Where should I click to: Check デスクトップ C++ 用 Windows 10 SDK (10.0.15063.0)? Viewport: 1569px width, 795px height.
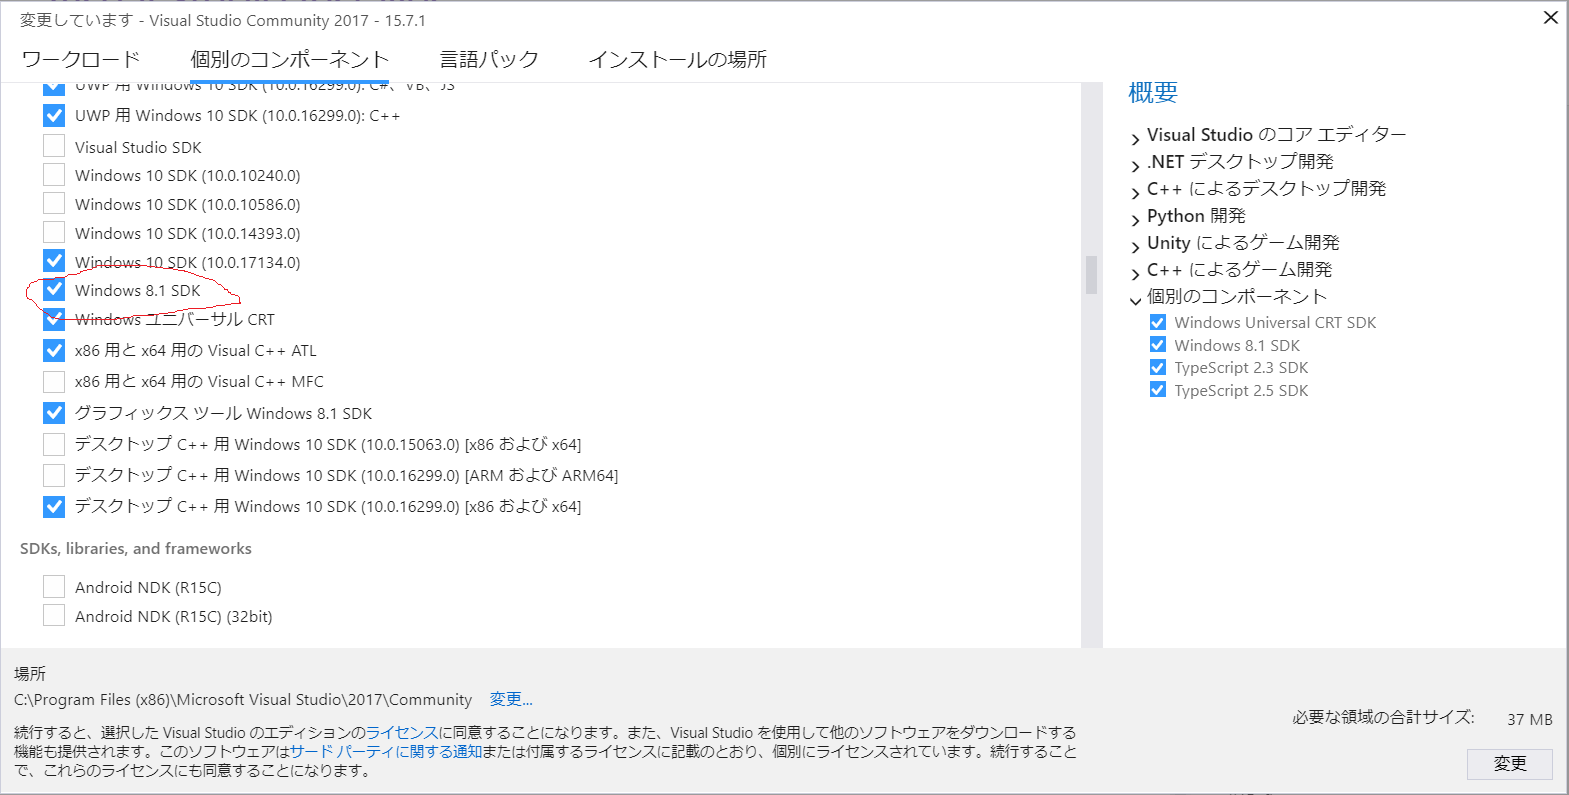(54, 444)
